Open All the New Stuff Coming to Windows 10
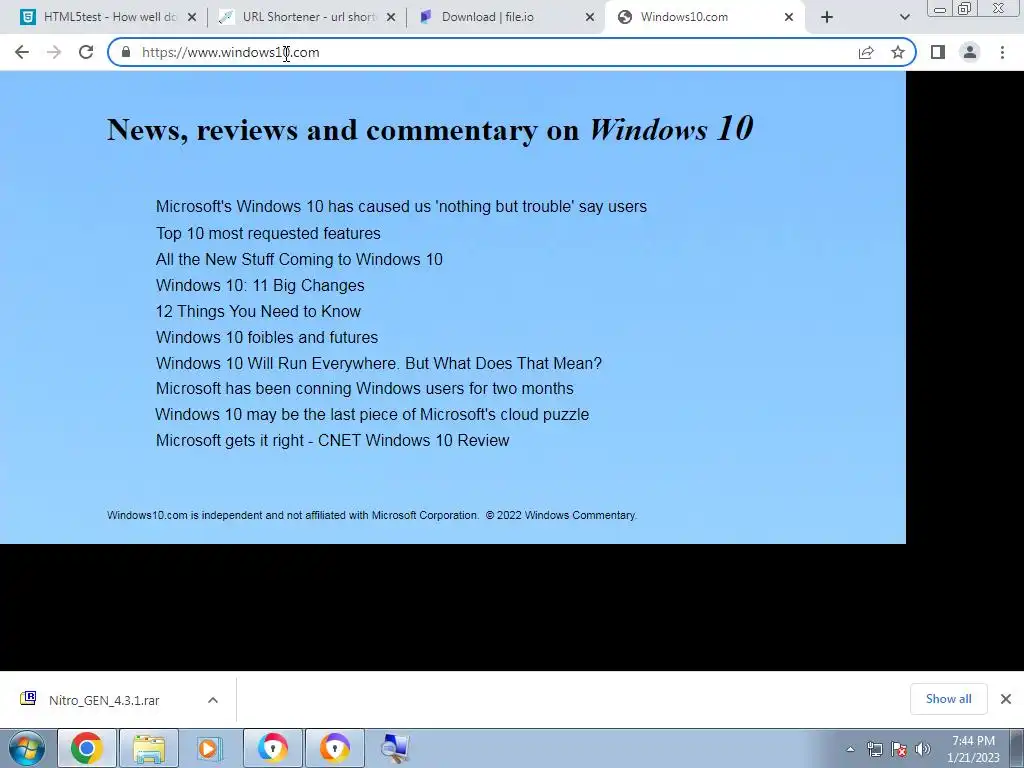Viewport: 1024px width, 768px height. 299,259
